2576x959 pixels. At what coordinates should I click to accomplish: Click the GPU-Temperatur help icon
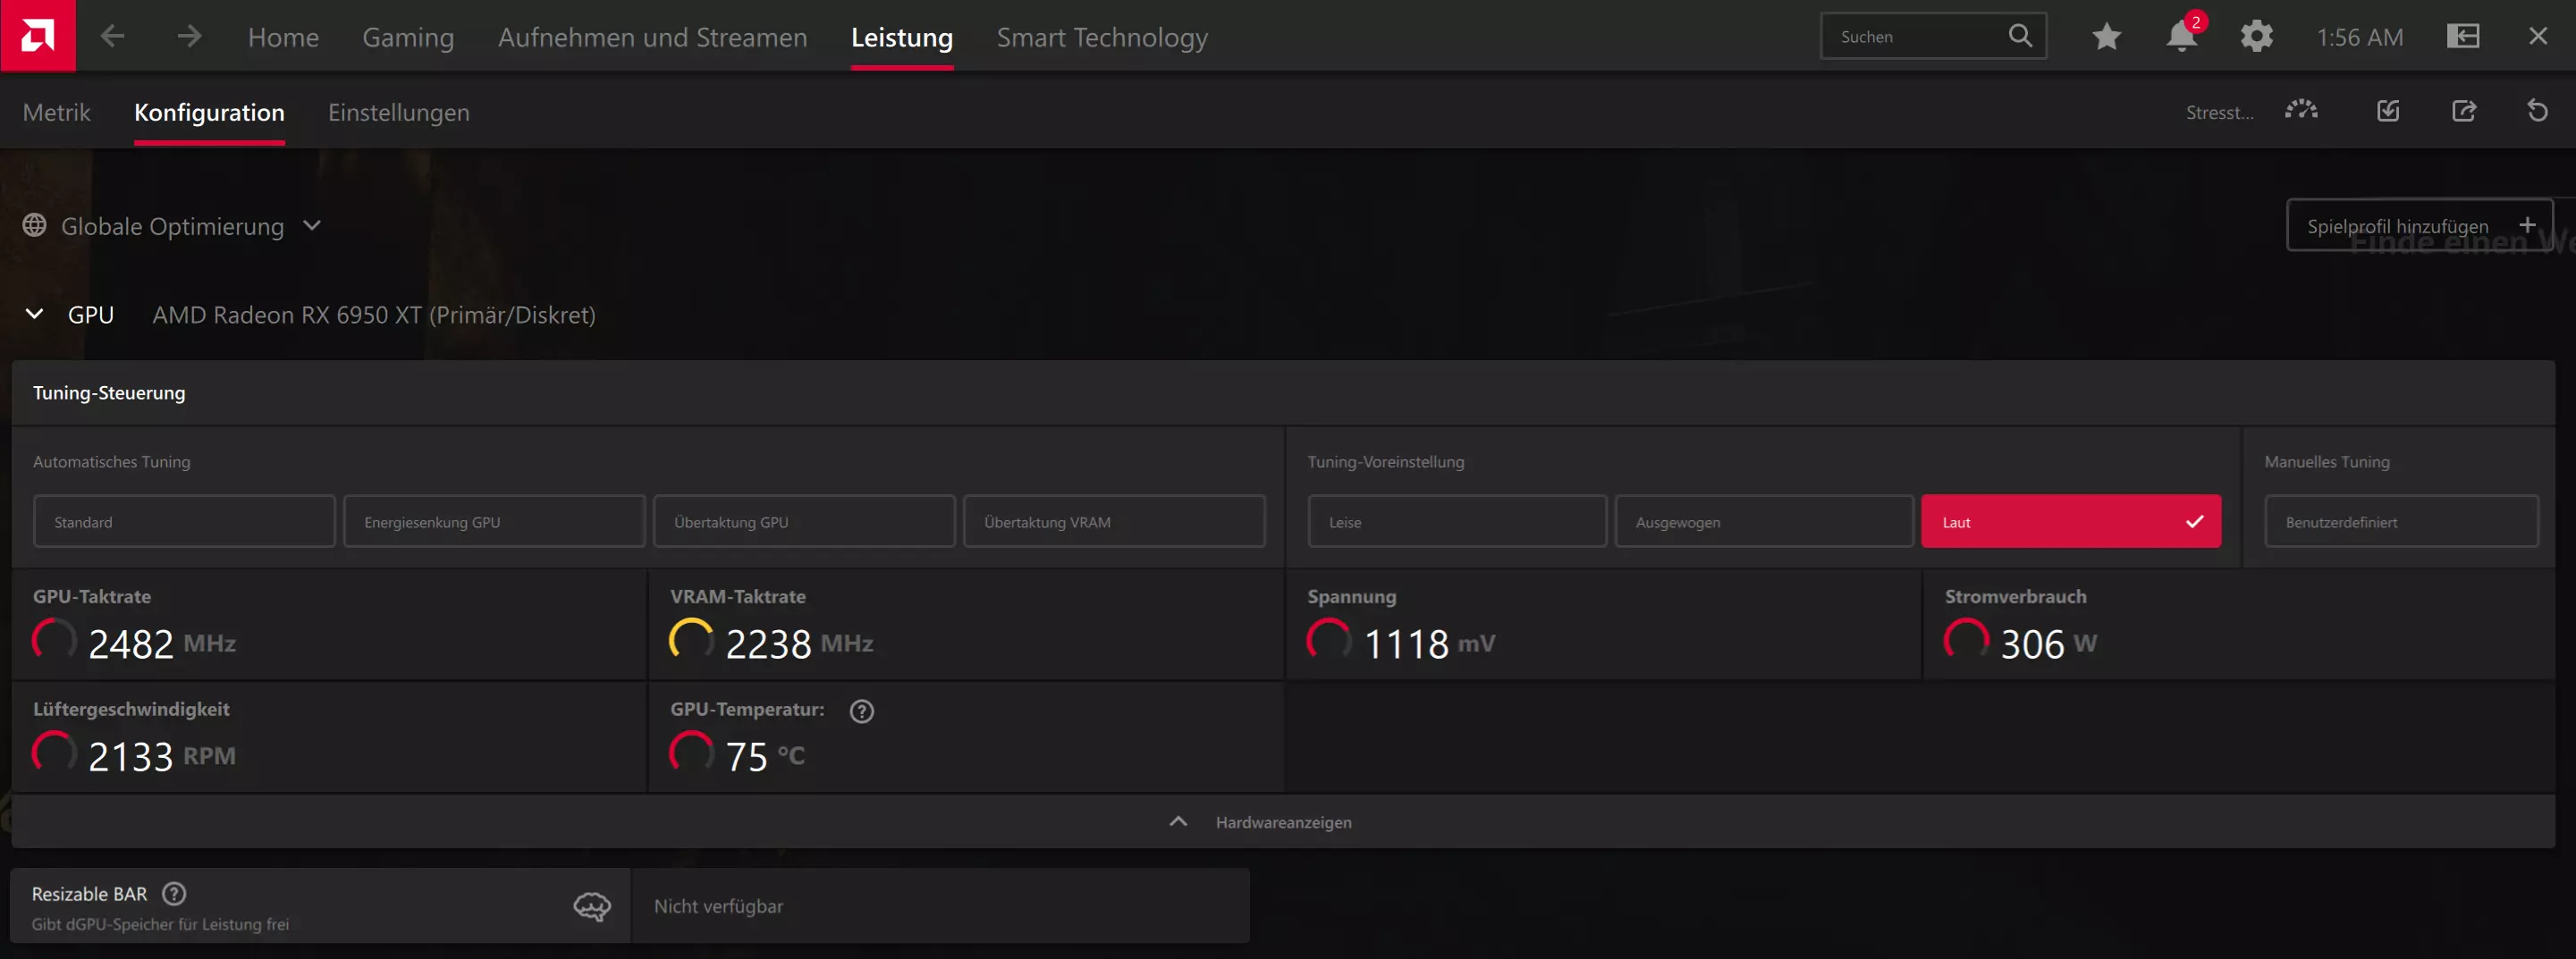click(x=861, y=711)
